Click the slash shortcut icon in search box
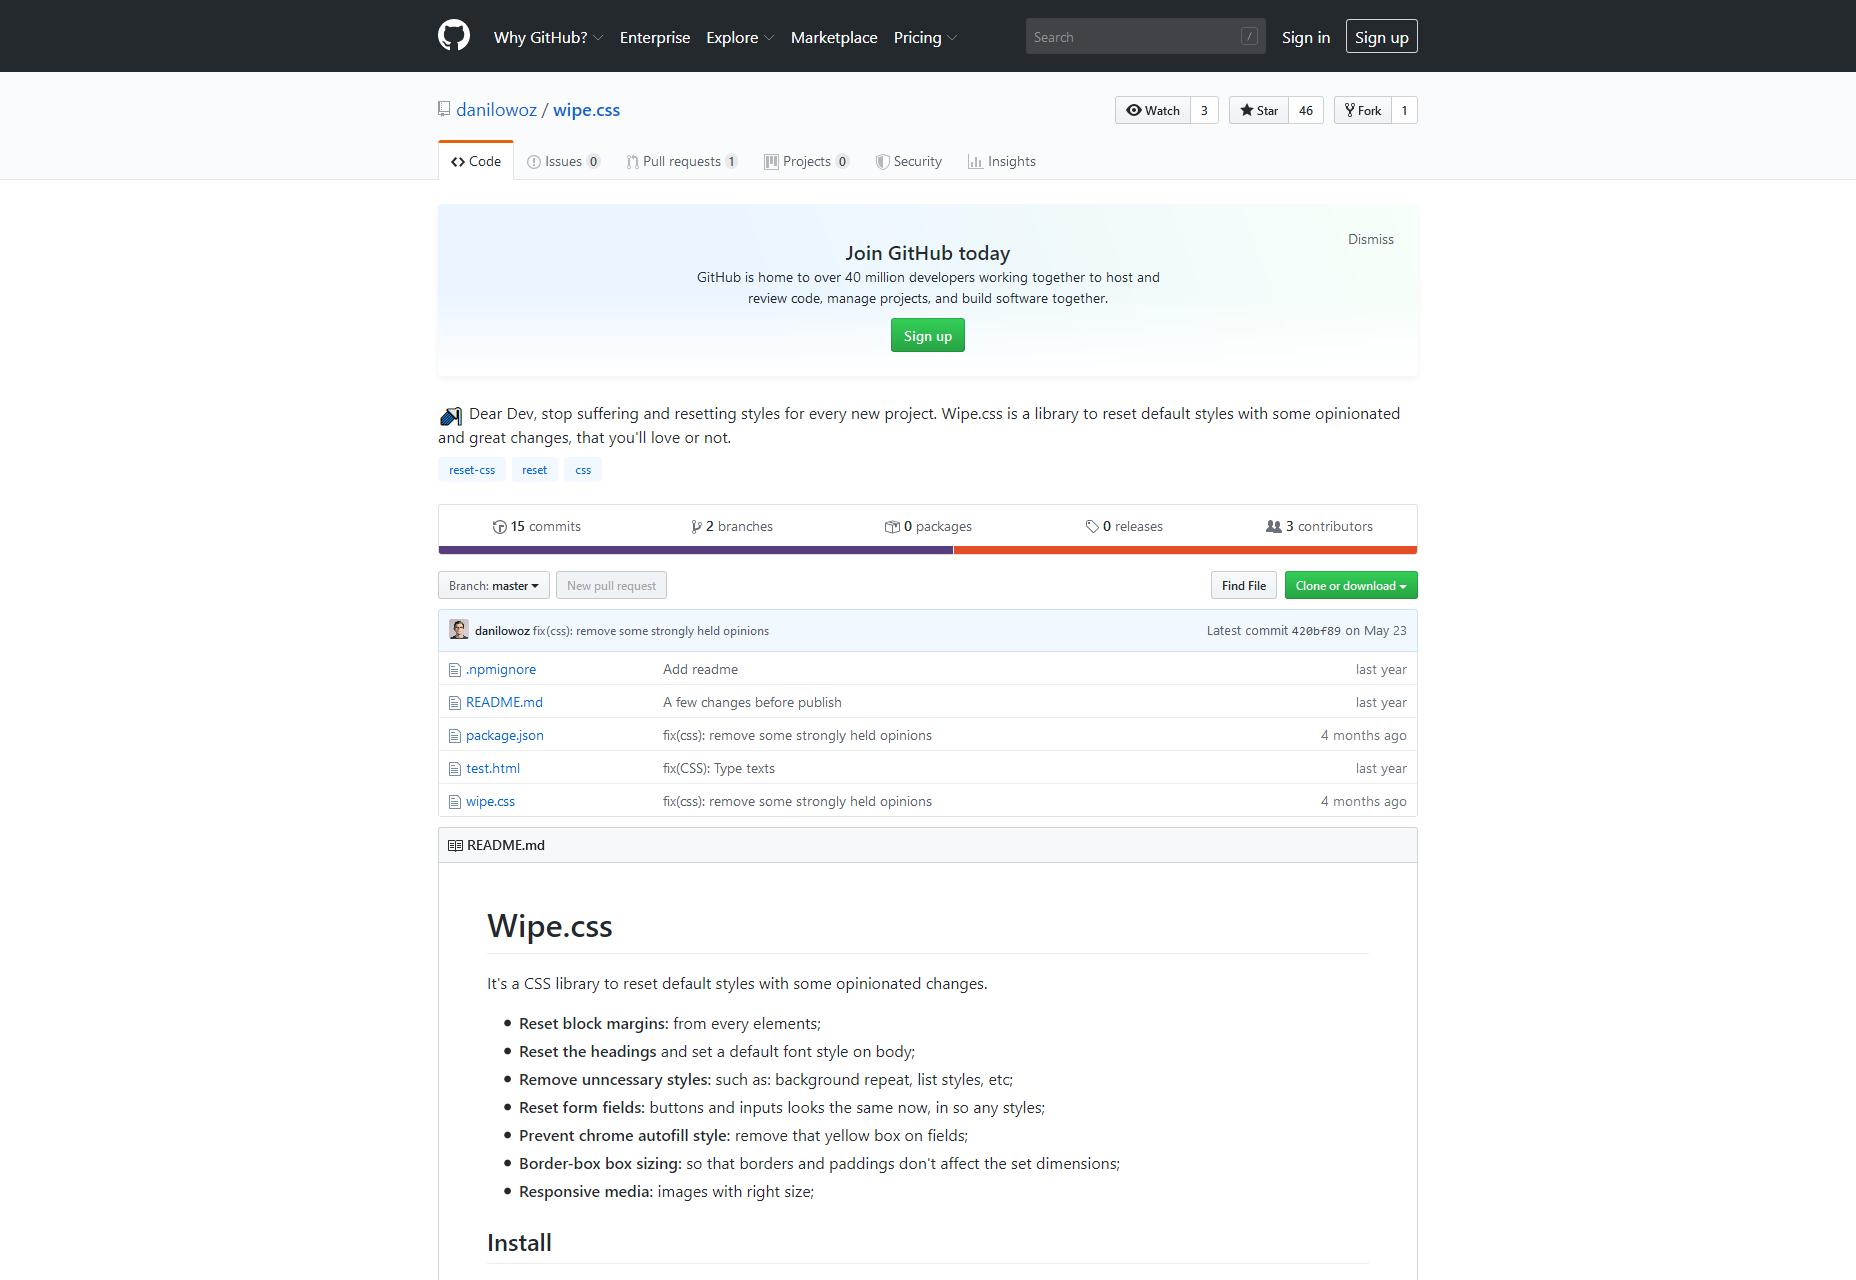Image resolution: width=1856 pixels, height=1280 pixels. [x=1249, y=36]
